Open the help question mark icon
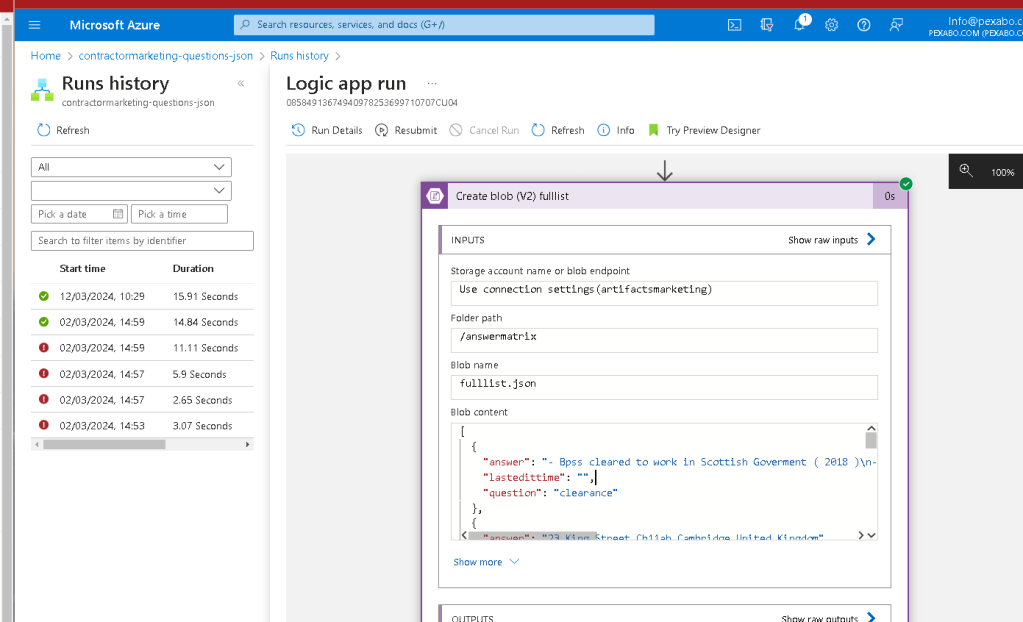The height and width of the screenshot is (622, 1023). [x=864, y=25]
